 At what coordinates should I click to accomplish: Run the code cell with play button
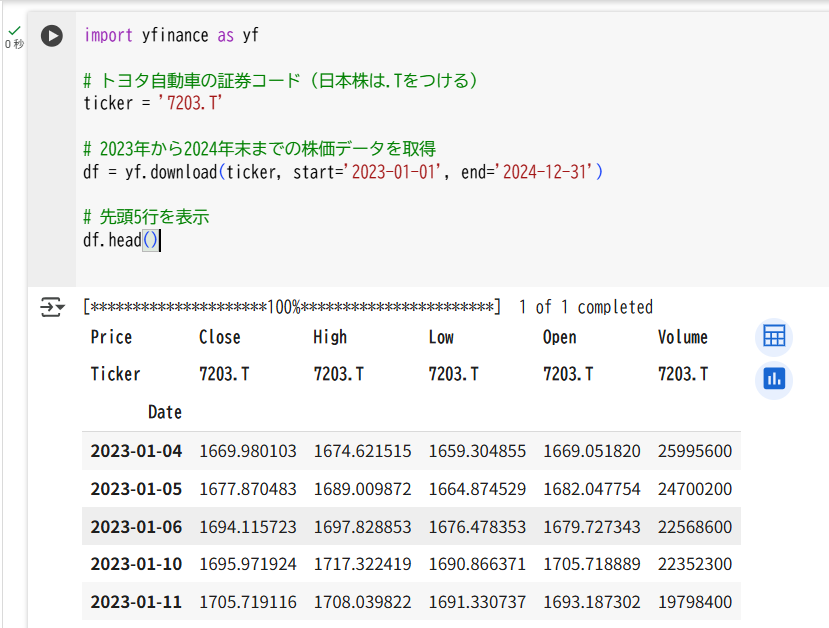pos(52,36)
